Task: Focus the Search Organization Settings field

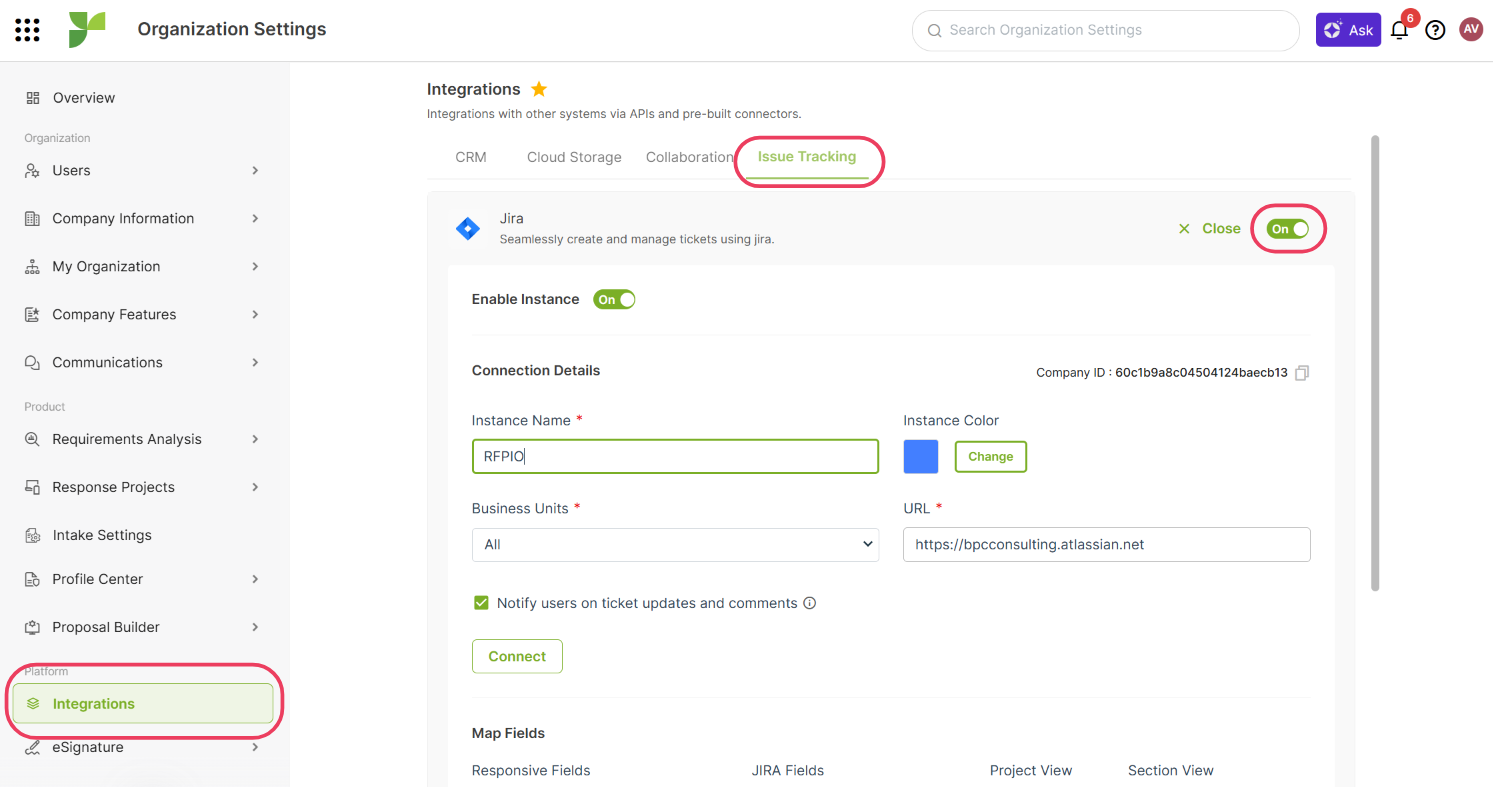Action: [1105, 30]
